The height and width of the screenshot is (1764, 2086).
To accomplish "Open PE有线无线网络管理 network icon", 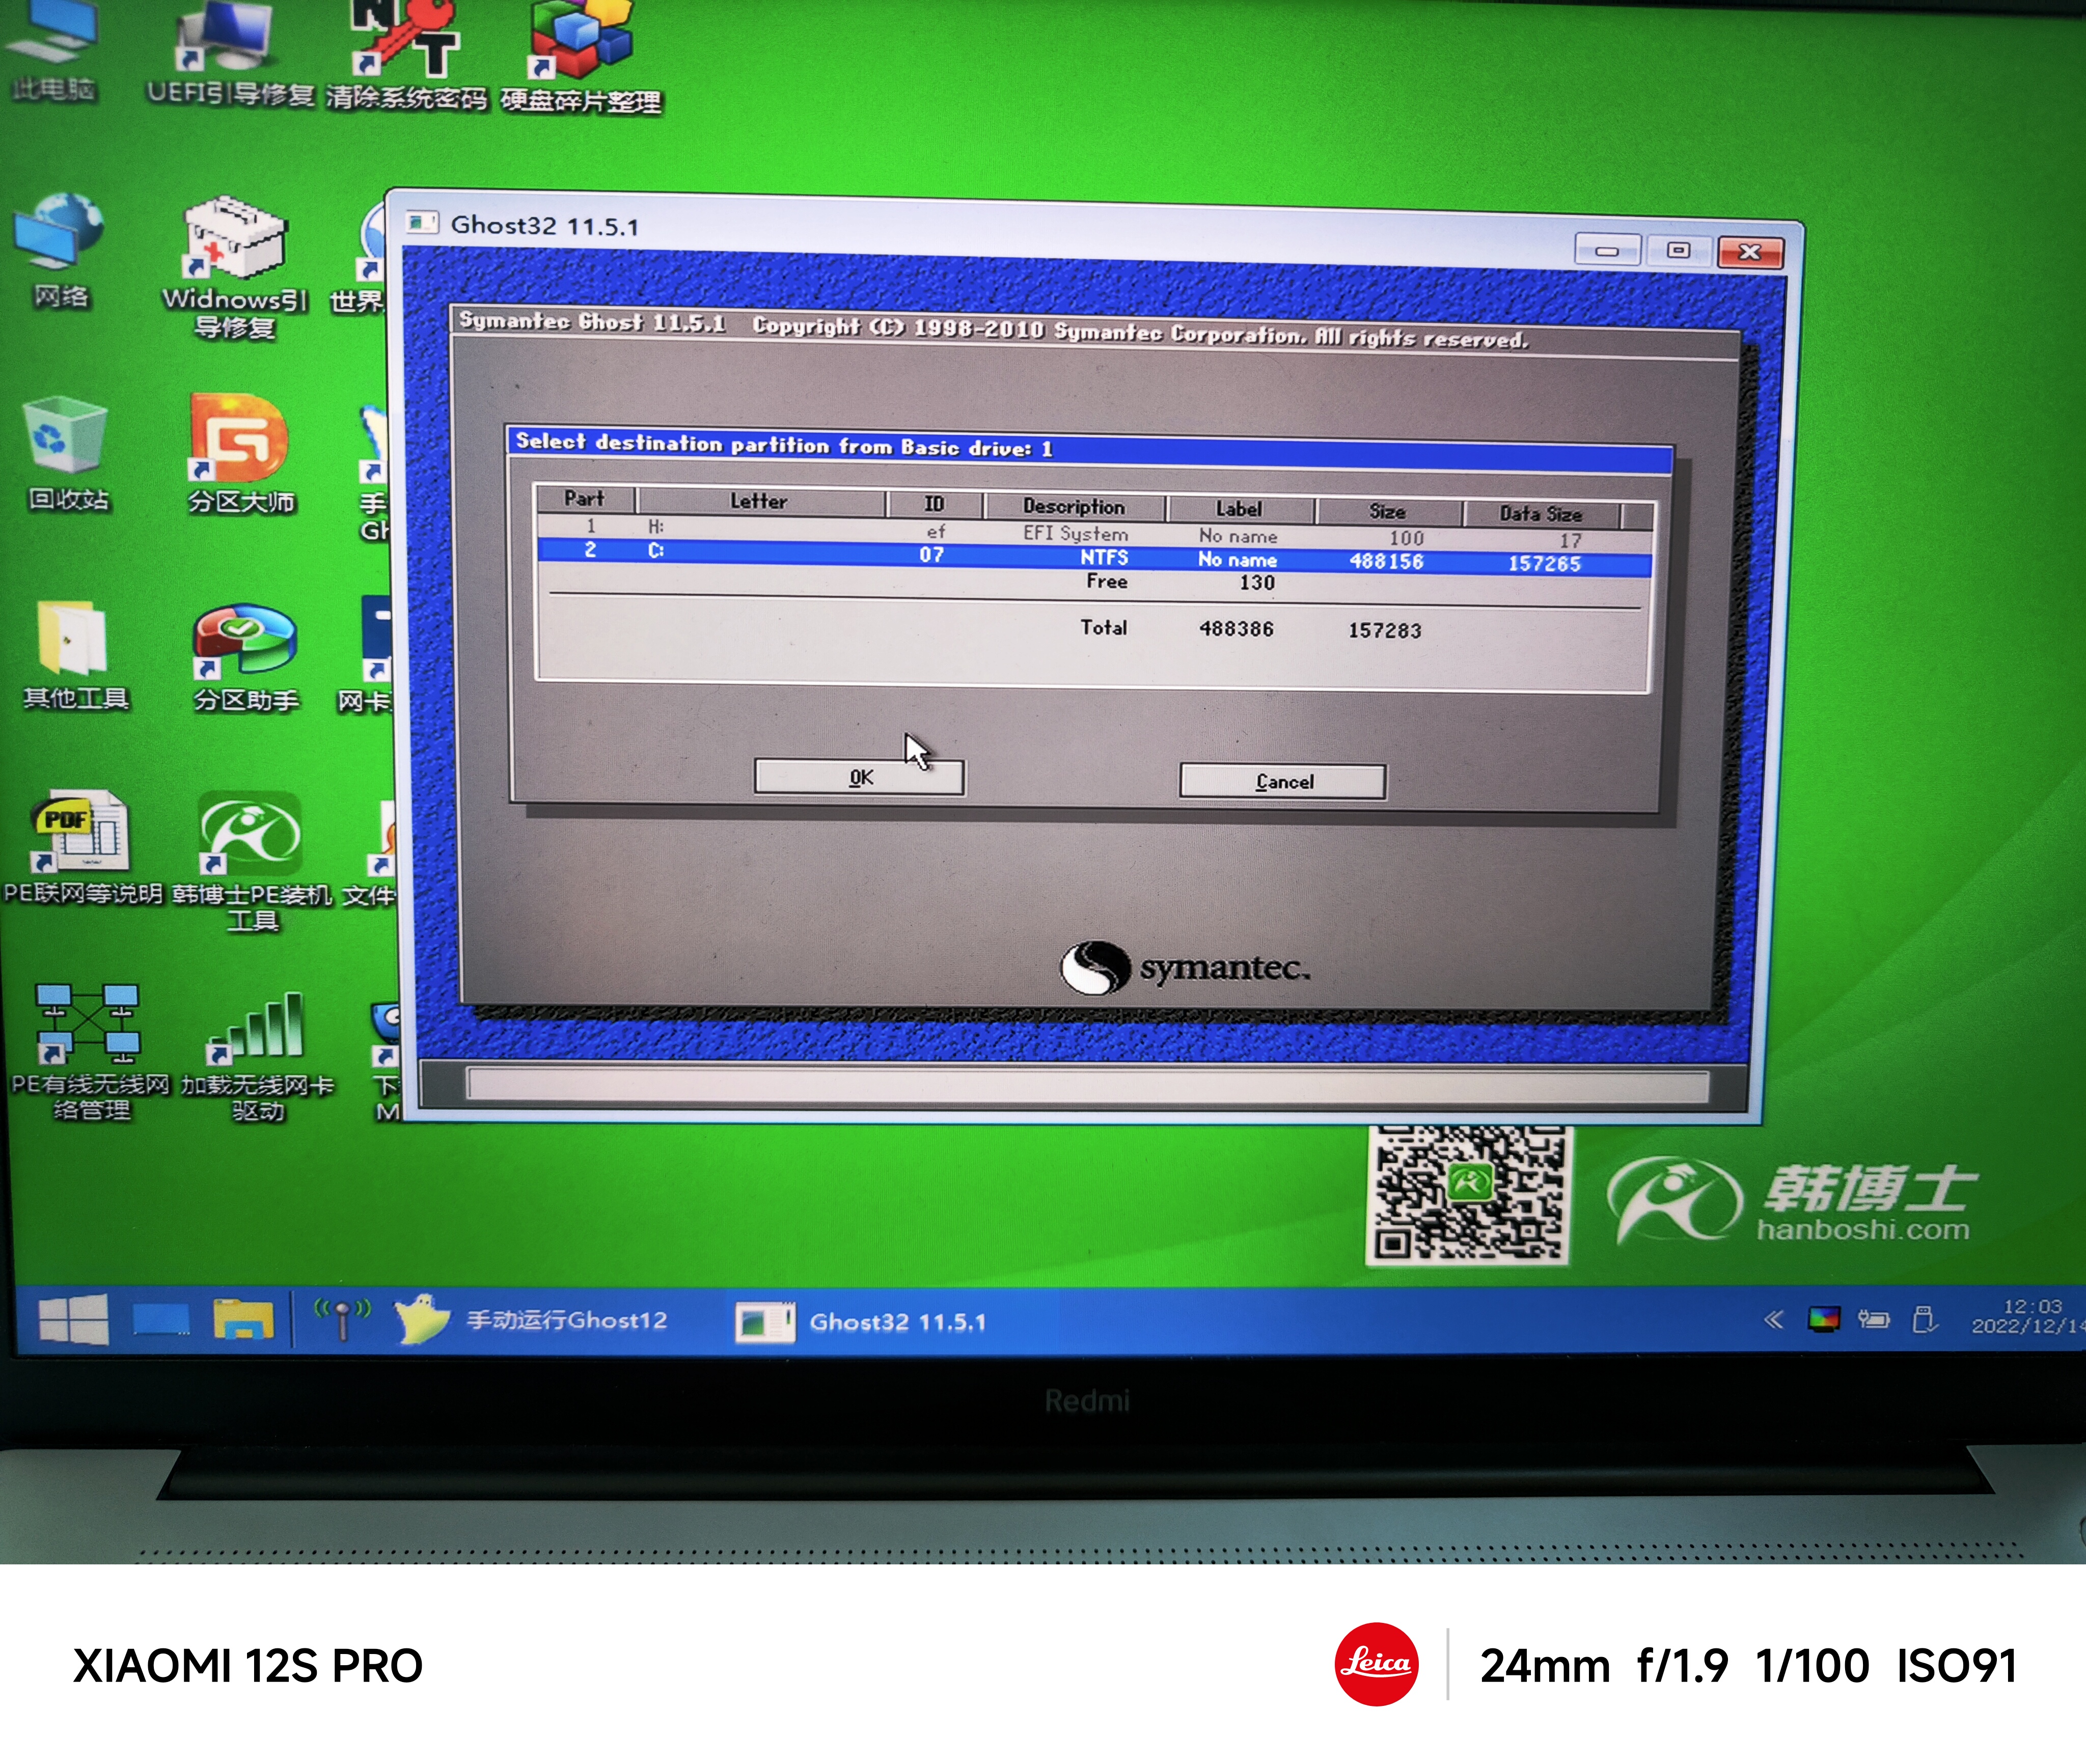I will click(x=88, y=1024).
